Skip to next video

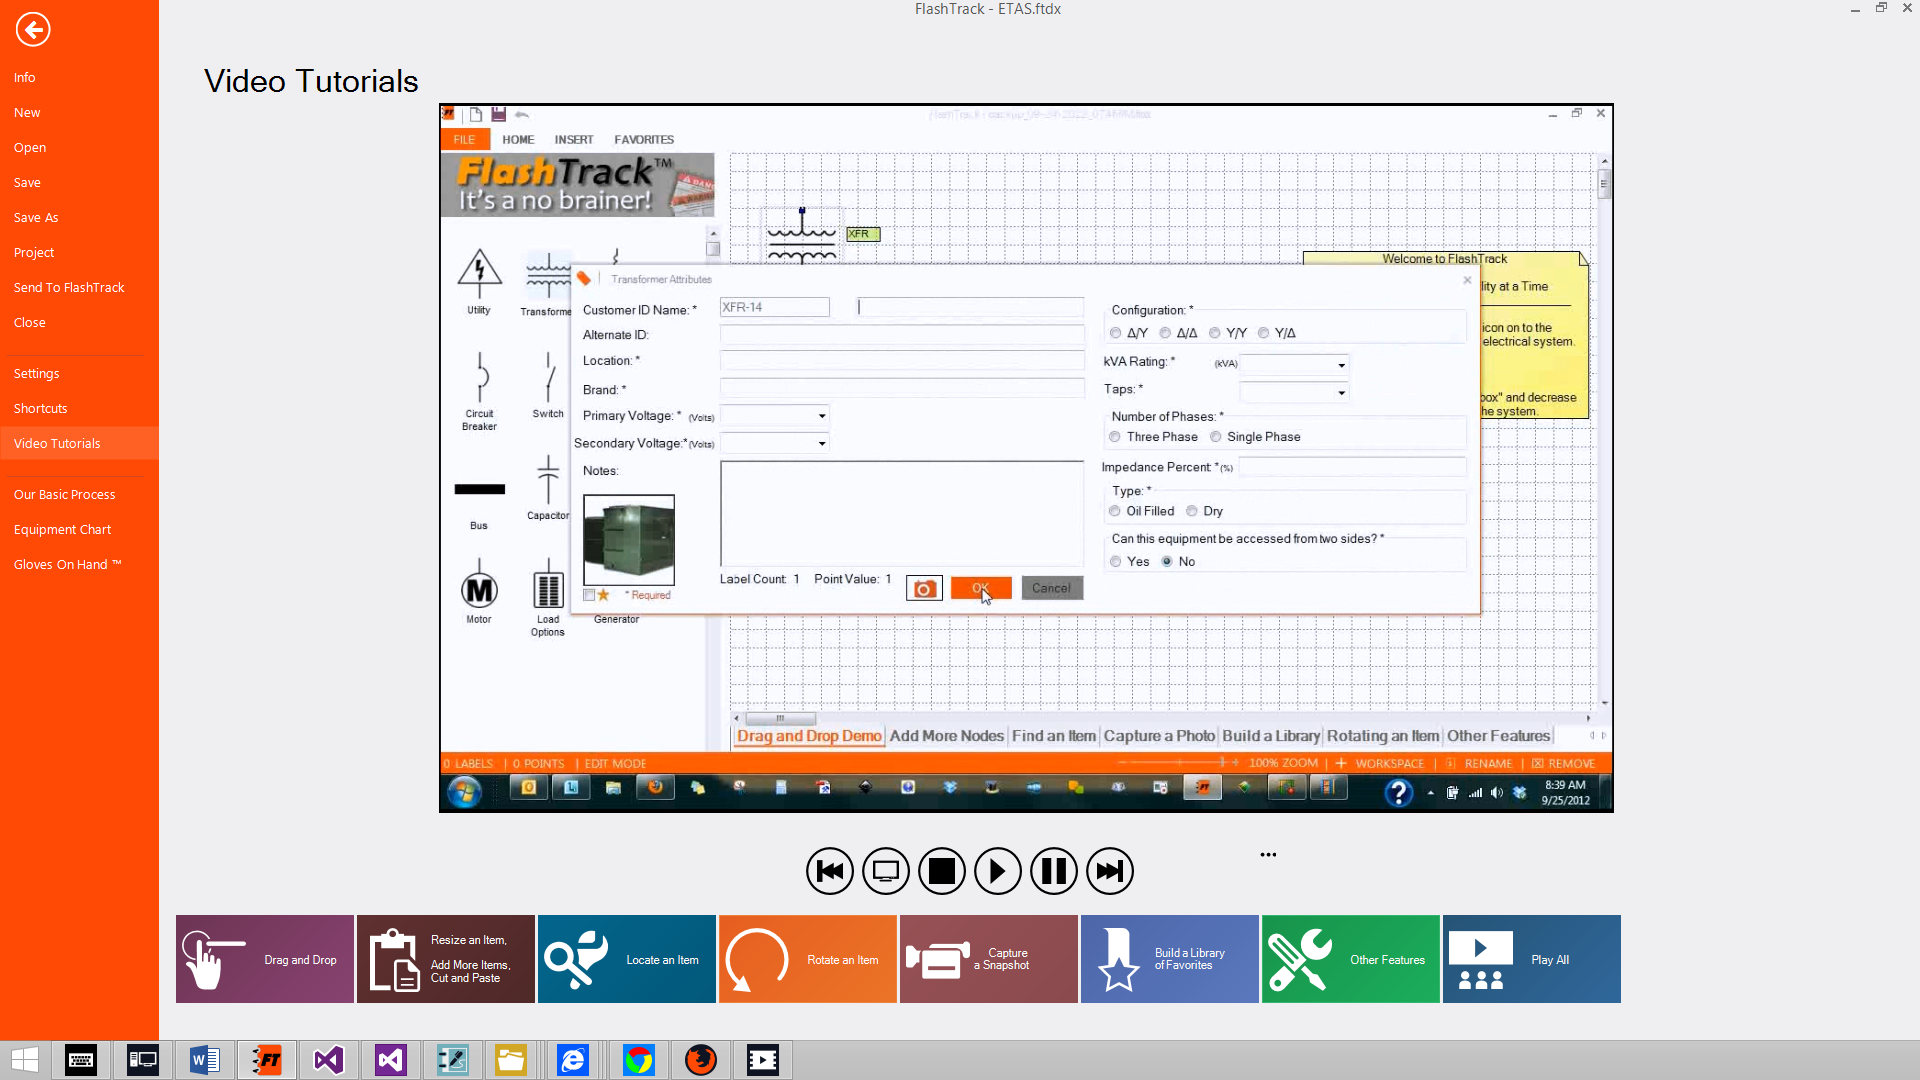pos(1110,871)
